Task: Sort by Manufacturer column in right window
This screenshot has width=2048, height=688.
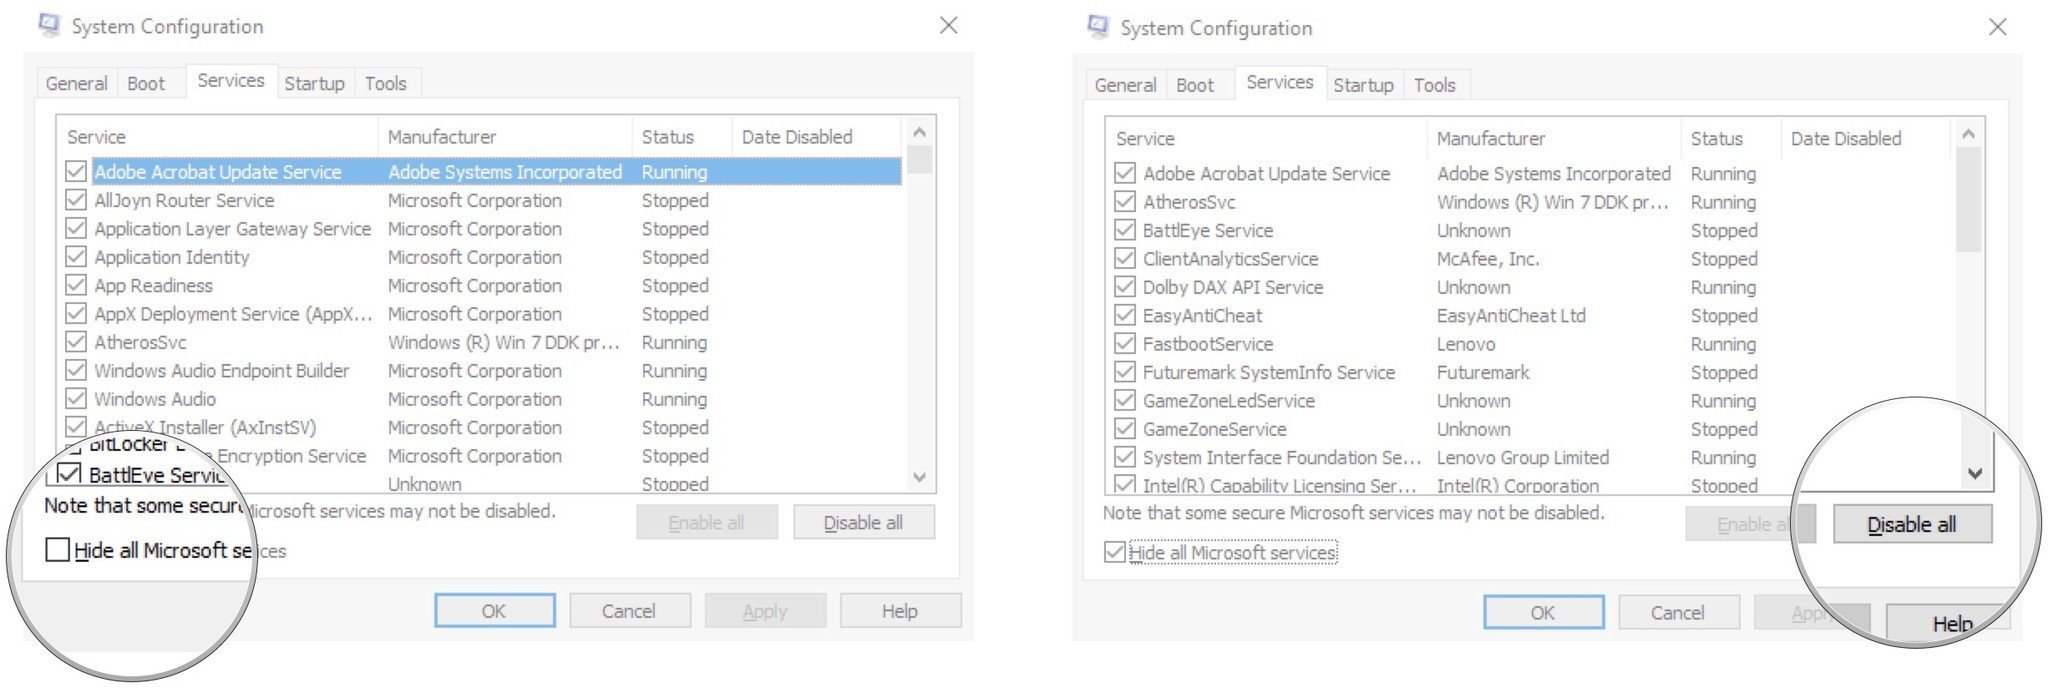Action: [x=1554, y=139]
